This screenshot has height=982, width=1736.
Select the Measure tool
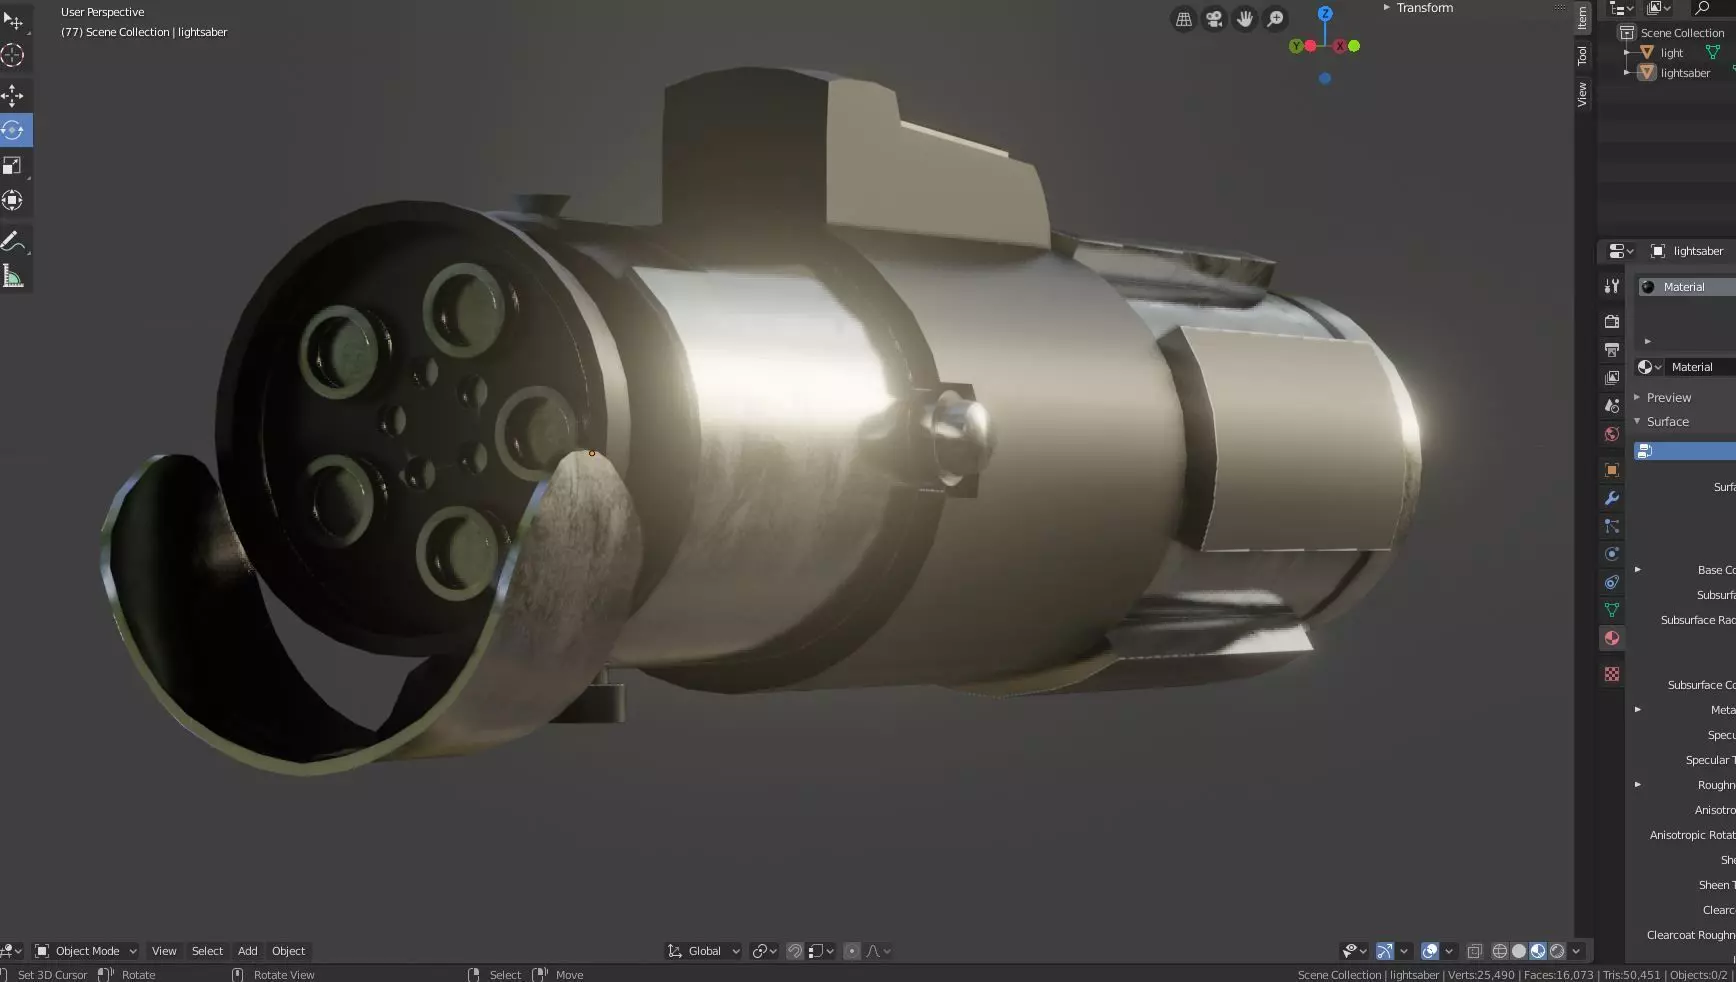13,276
